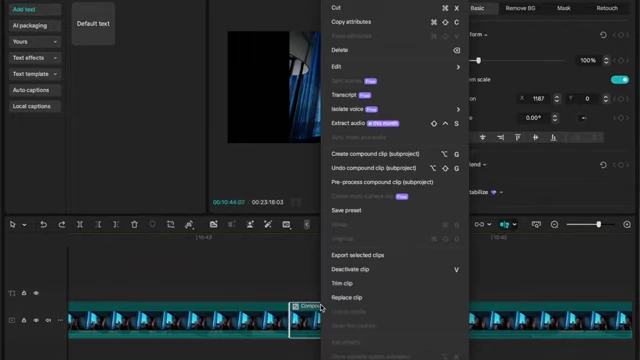
Task: Adjust the timeline zoom slider
Action: (x=598, y=224)
